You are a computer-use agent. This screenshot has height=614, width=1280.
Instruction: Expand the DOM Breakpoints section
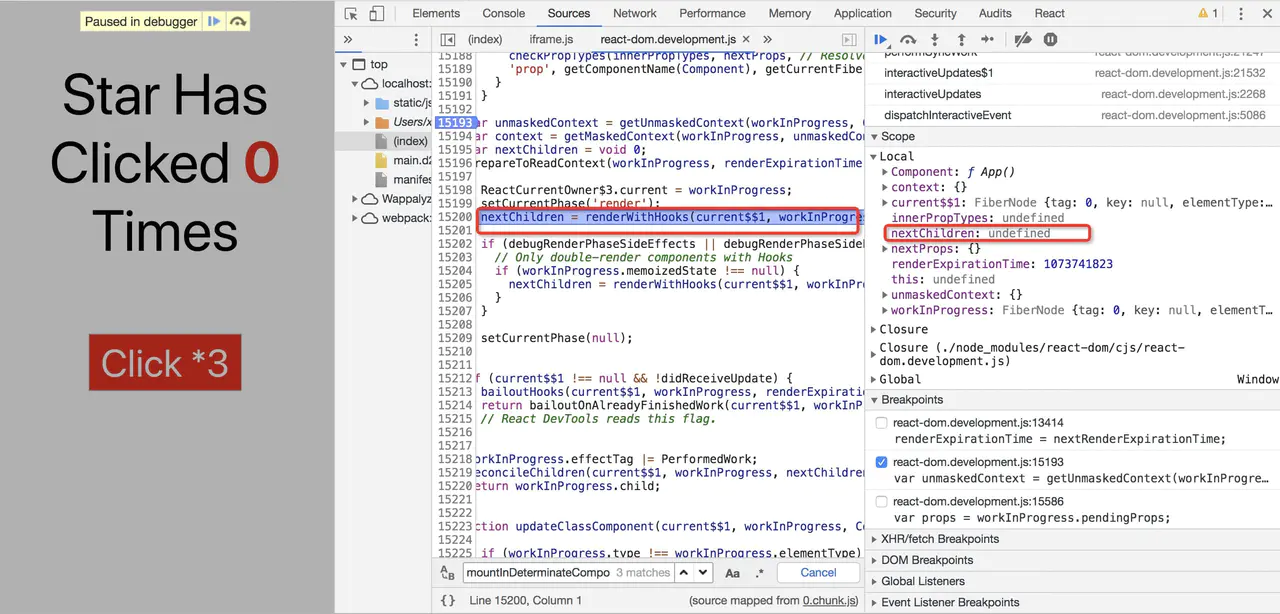(x=927, y=560)
